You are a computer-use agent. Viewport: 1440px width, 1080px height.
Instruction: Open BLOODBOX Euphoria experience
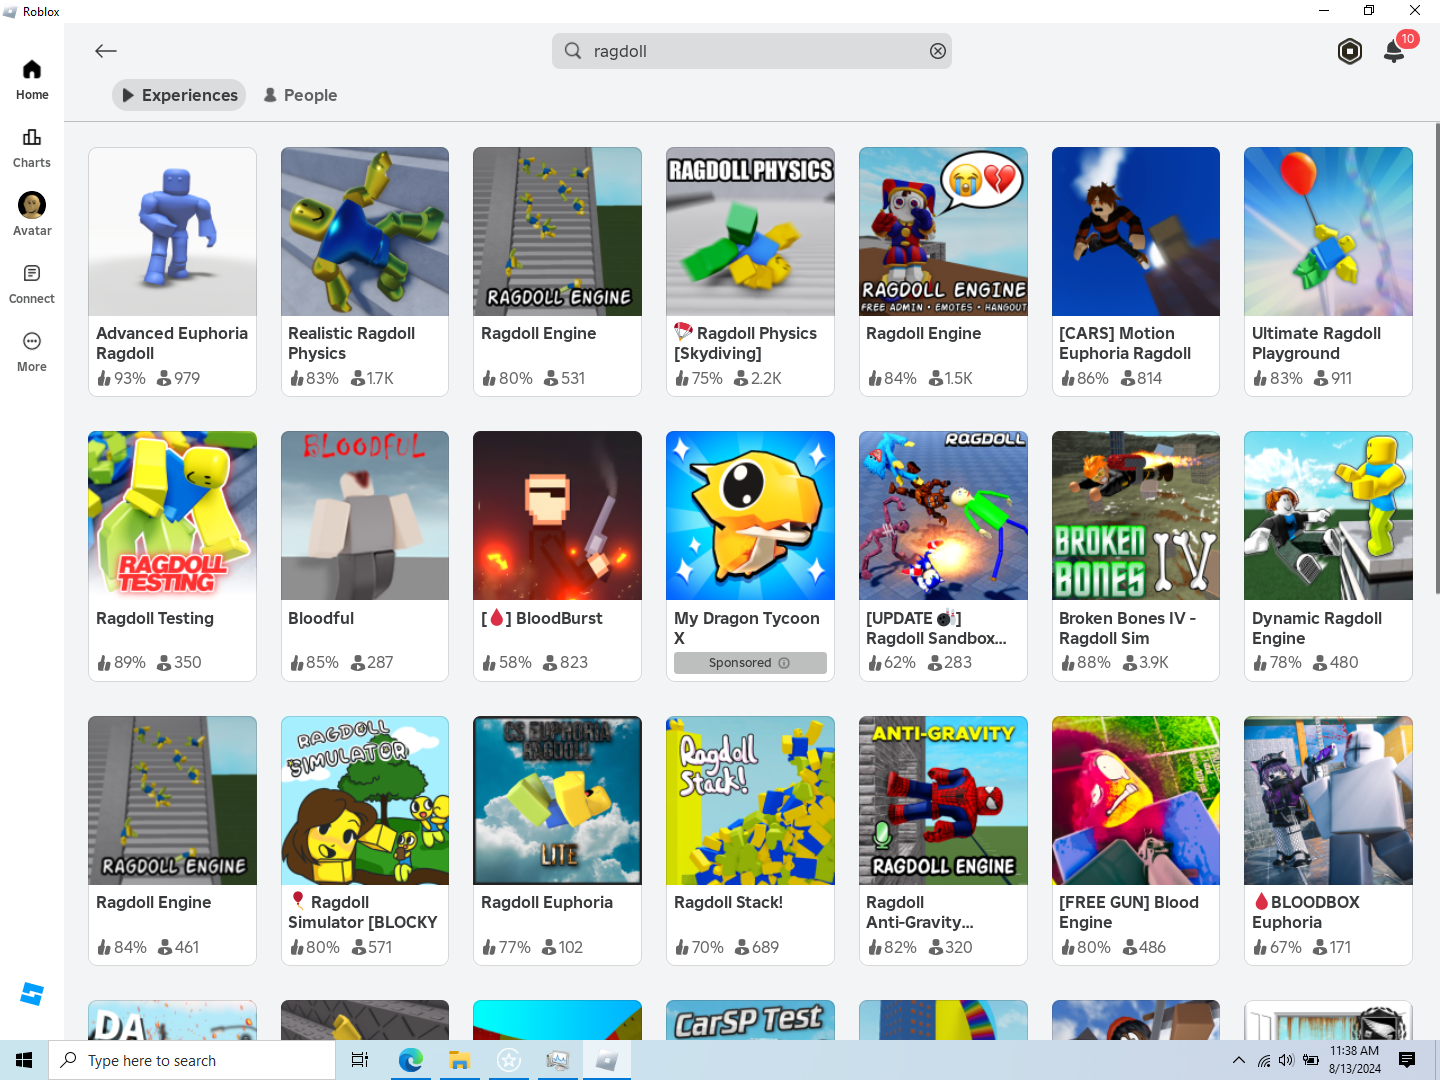tap(1328, 841)
